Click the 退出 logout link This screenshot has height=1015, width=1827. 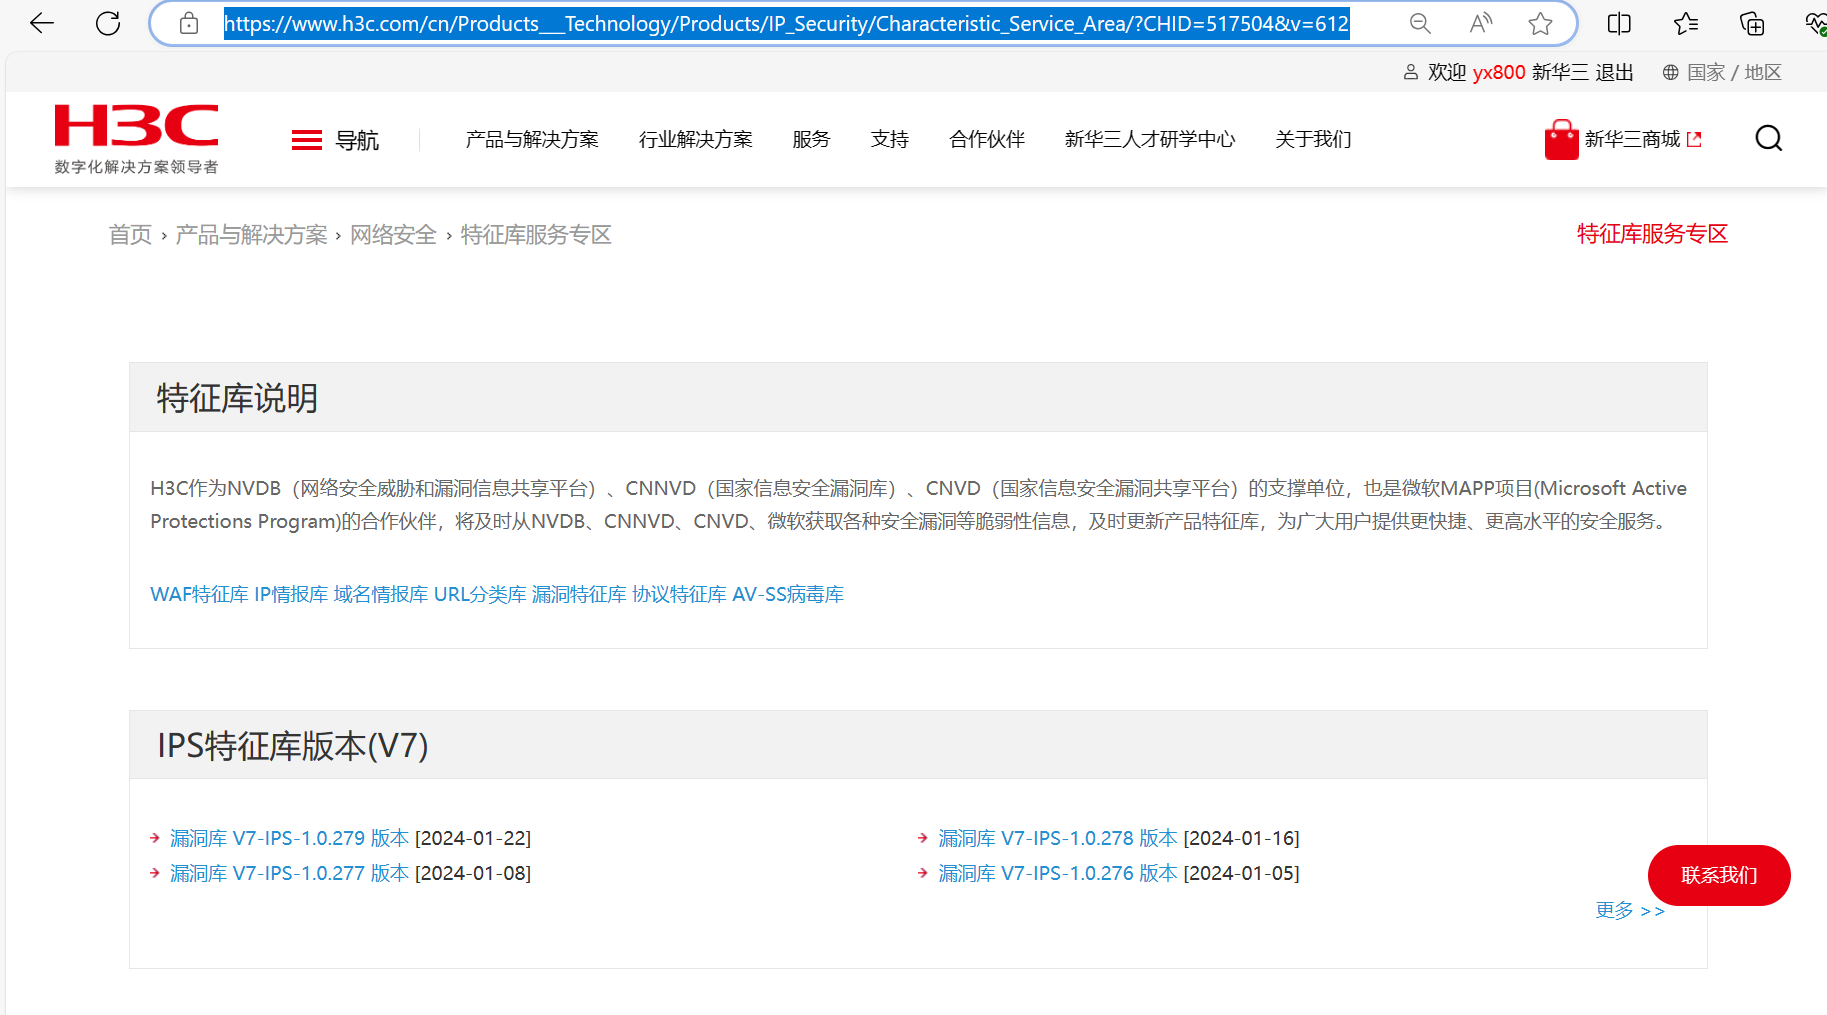point(1614,72)
